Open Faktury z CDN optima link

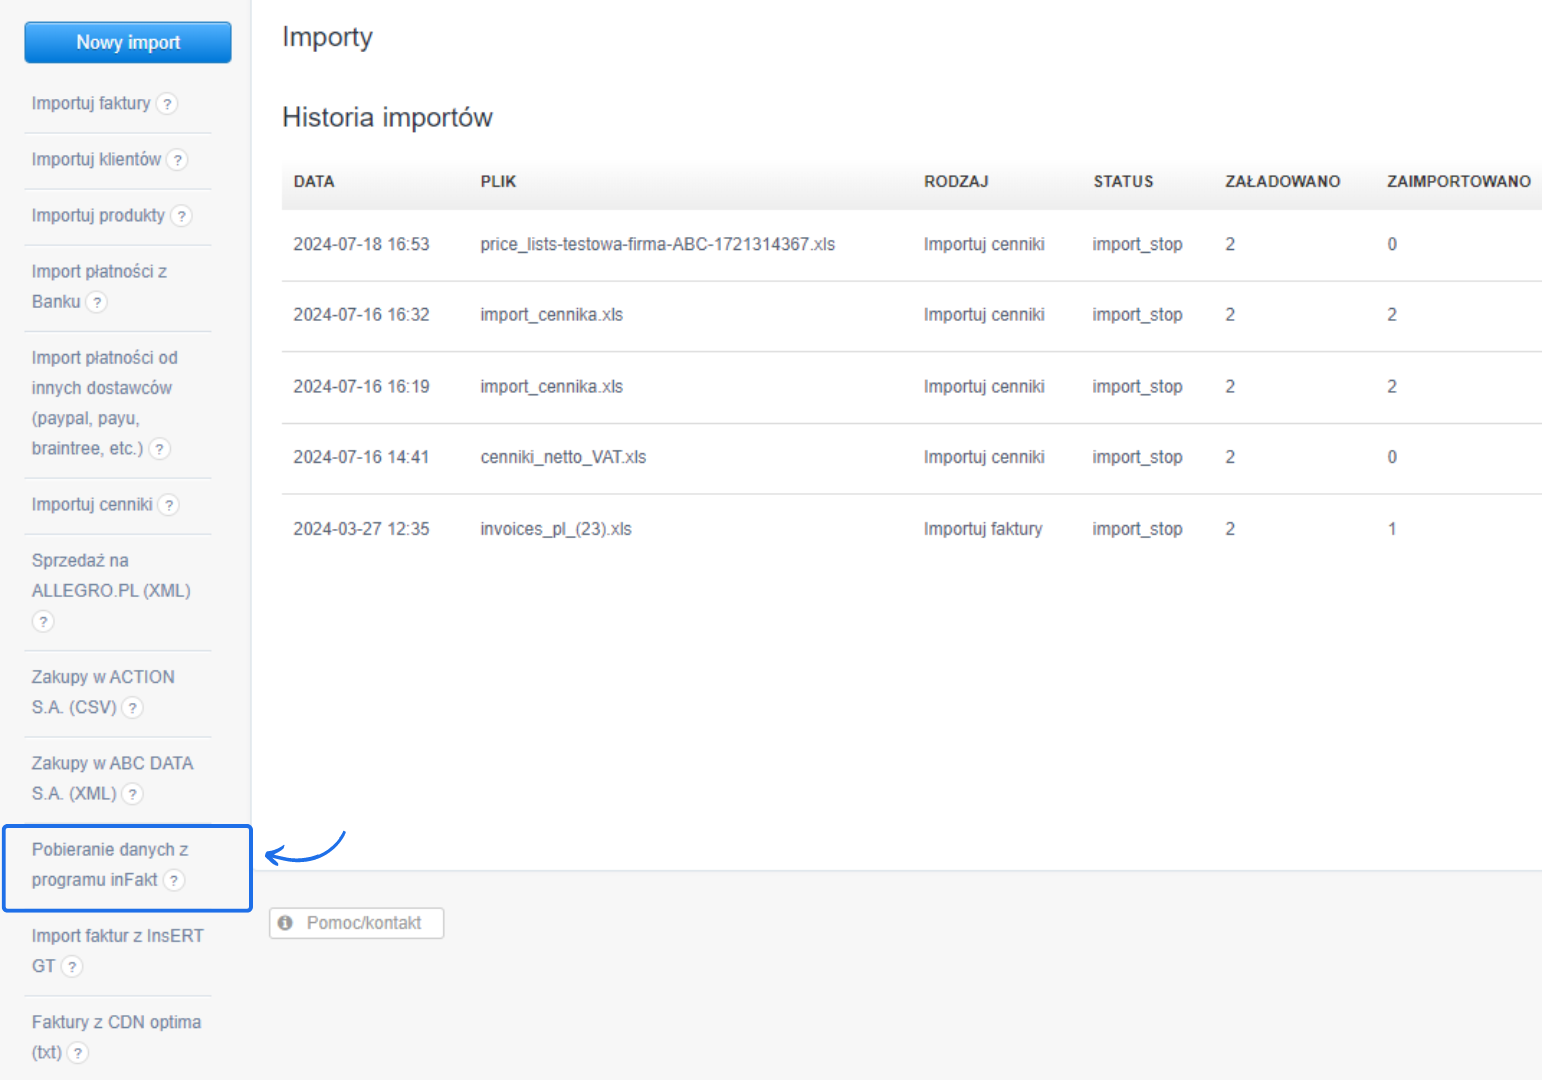tap(116, 1022)
